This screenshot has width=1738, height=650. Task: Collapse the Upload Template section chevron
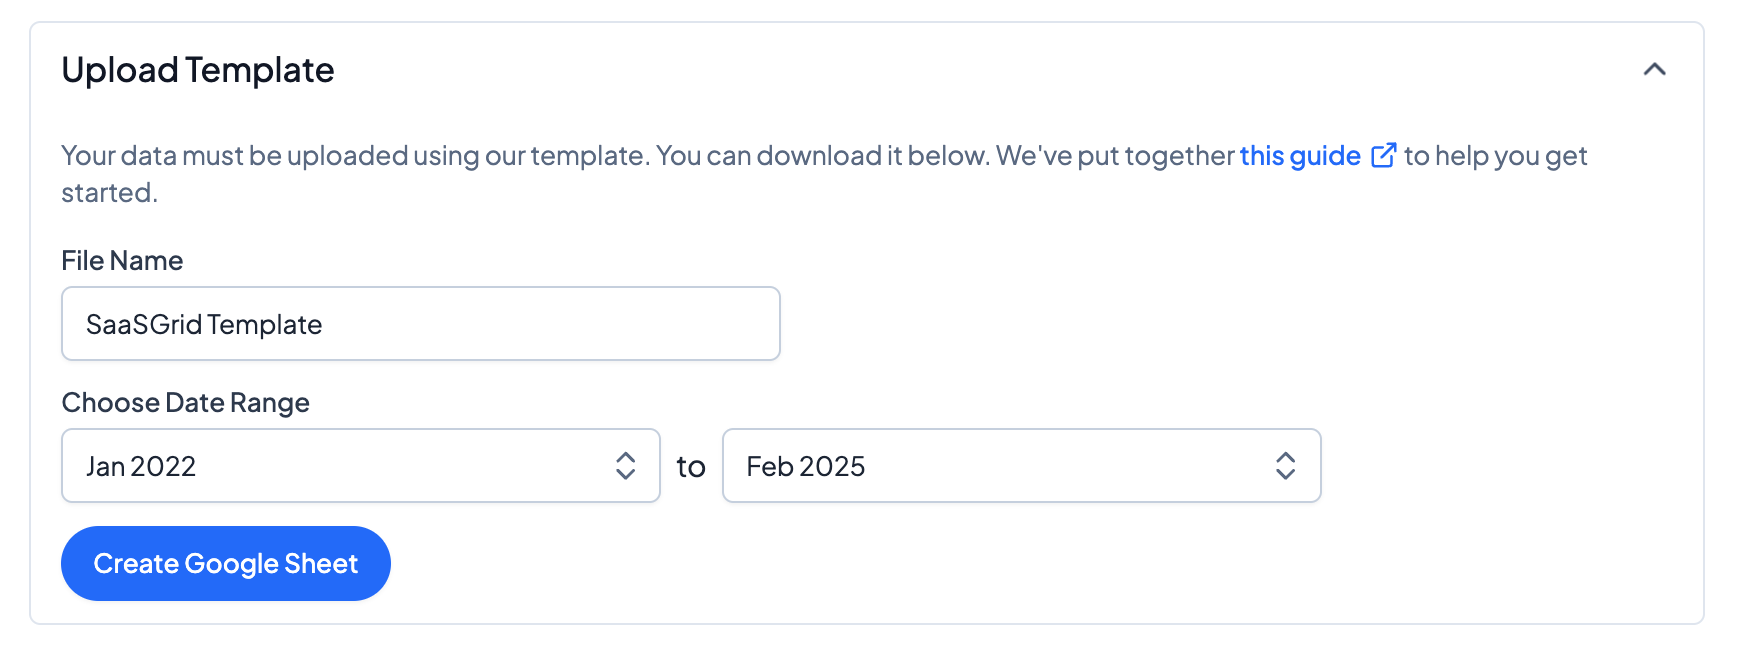(1654, 70)
